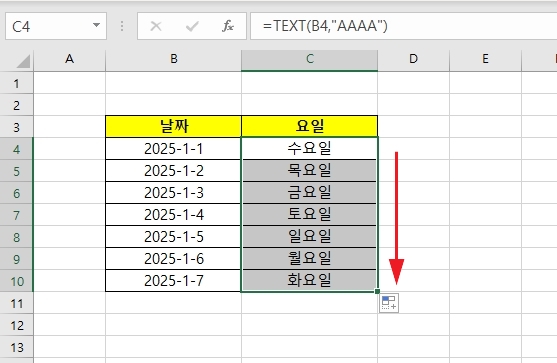The width and height of the screenshot is (557, 363).
Task: Select row 3 header
Action: [17, 127]
